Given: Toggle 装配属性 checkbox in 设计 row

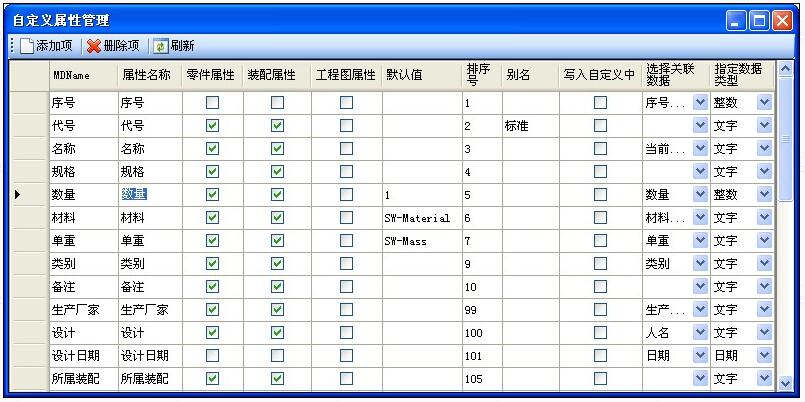Looking at the screenshot, I should click(x=277, y=332).
